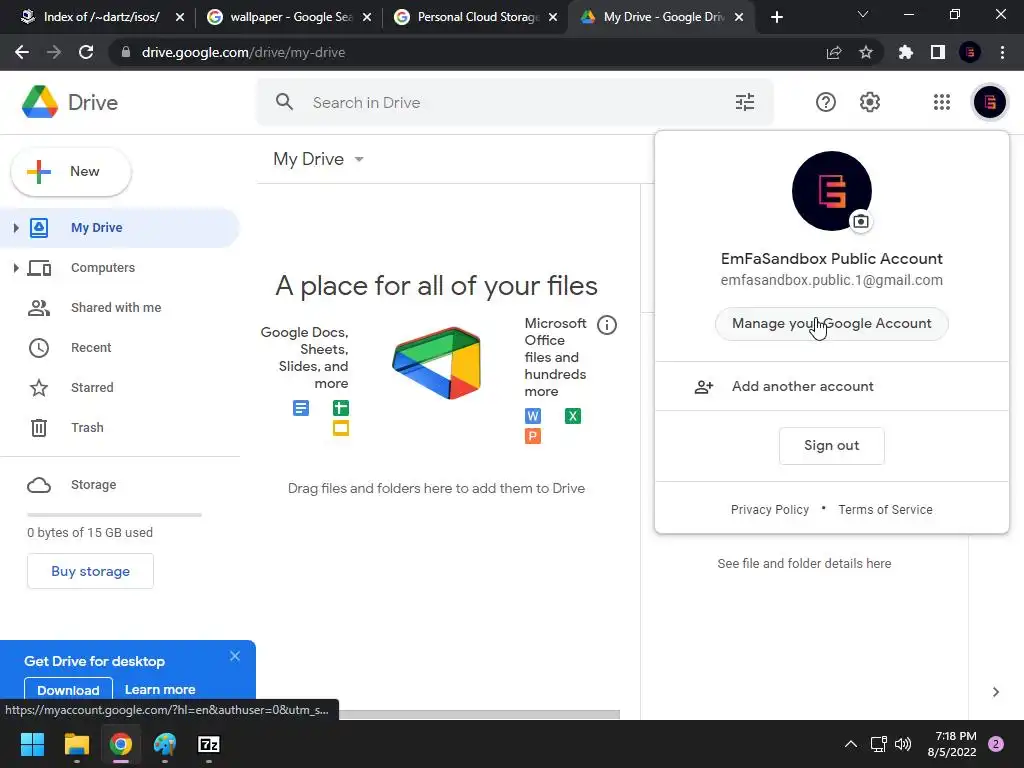Image resolution: width=1024 pixels, height=768 pixels.
Task: Dismiss Get Drive for desktop banner
Action: click(x=234, y=656)
